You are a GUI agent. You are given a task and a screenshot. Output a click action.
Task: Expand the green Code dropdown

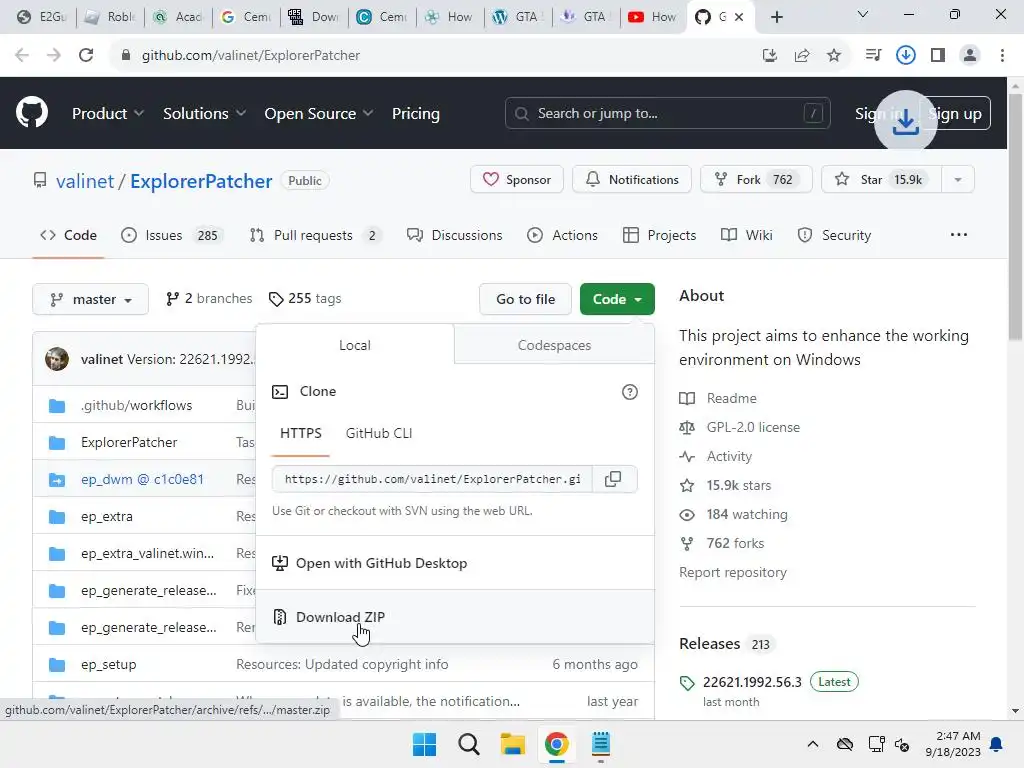(617, 299)
